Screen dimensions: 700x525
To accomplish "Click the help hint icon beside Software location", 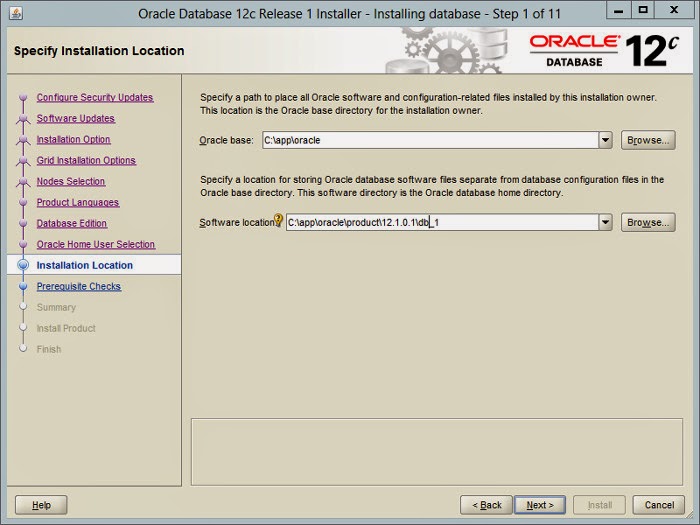I will tap(278, 219).
